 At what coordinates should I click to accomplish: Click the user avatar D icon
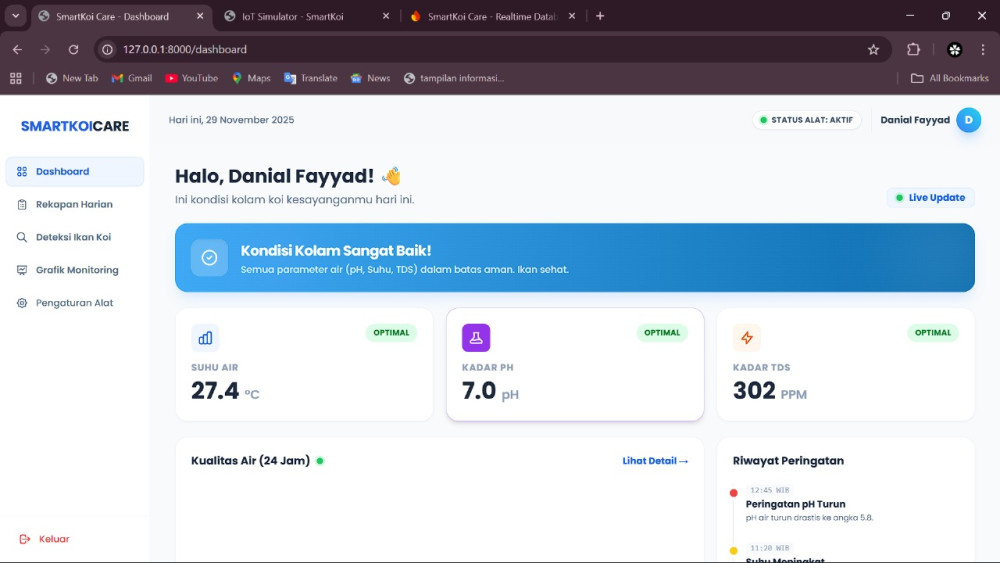point(968,120)
